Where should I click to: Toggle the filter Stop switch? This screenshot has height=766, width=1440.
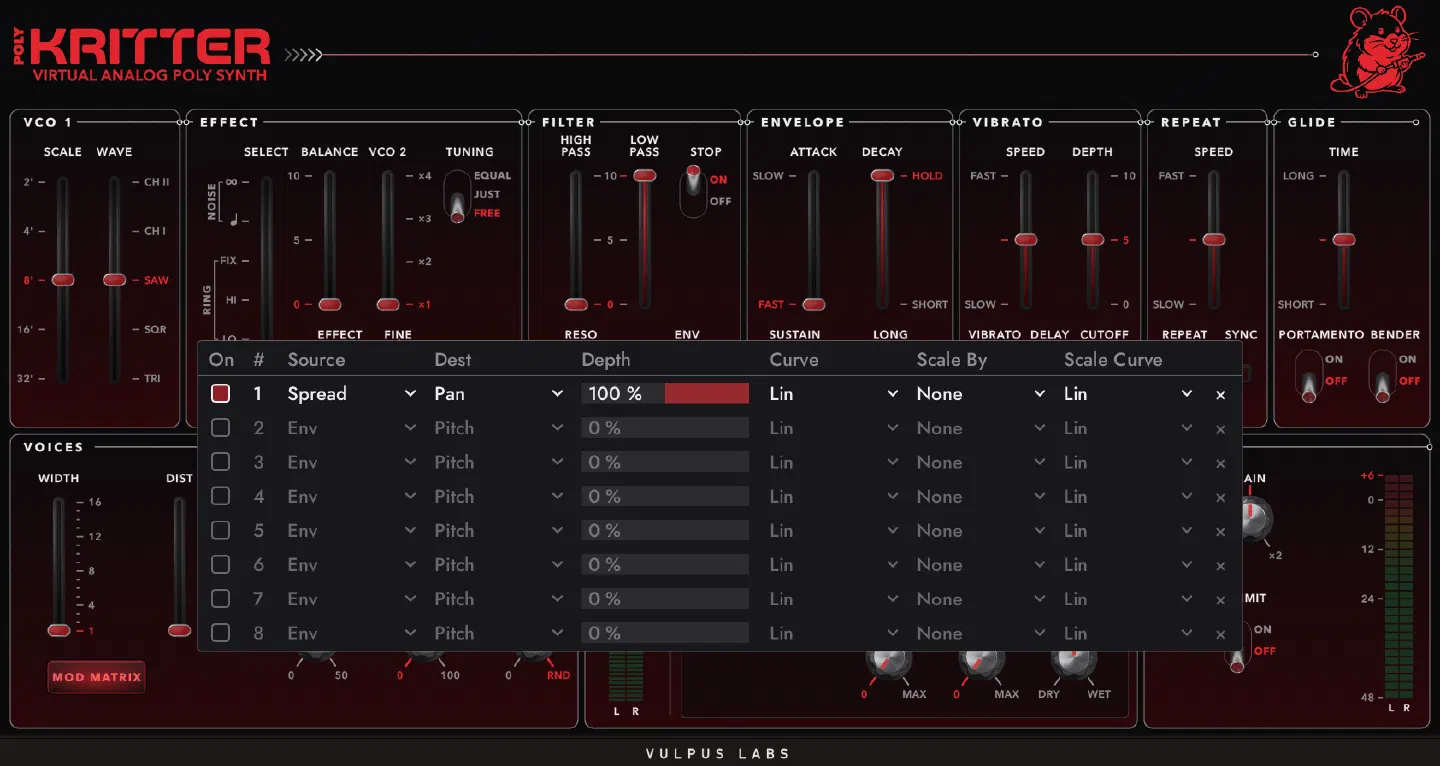coord(692,191)
